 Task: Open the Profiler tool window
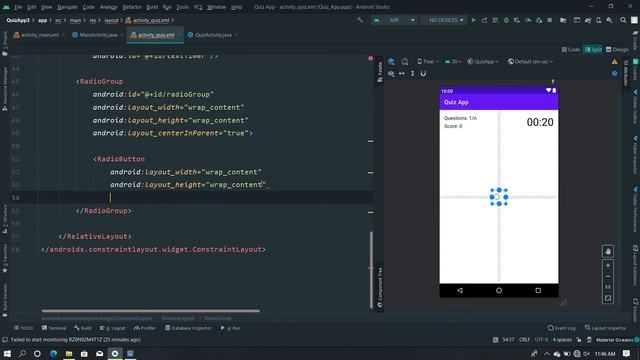(x=144, y=328)
